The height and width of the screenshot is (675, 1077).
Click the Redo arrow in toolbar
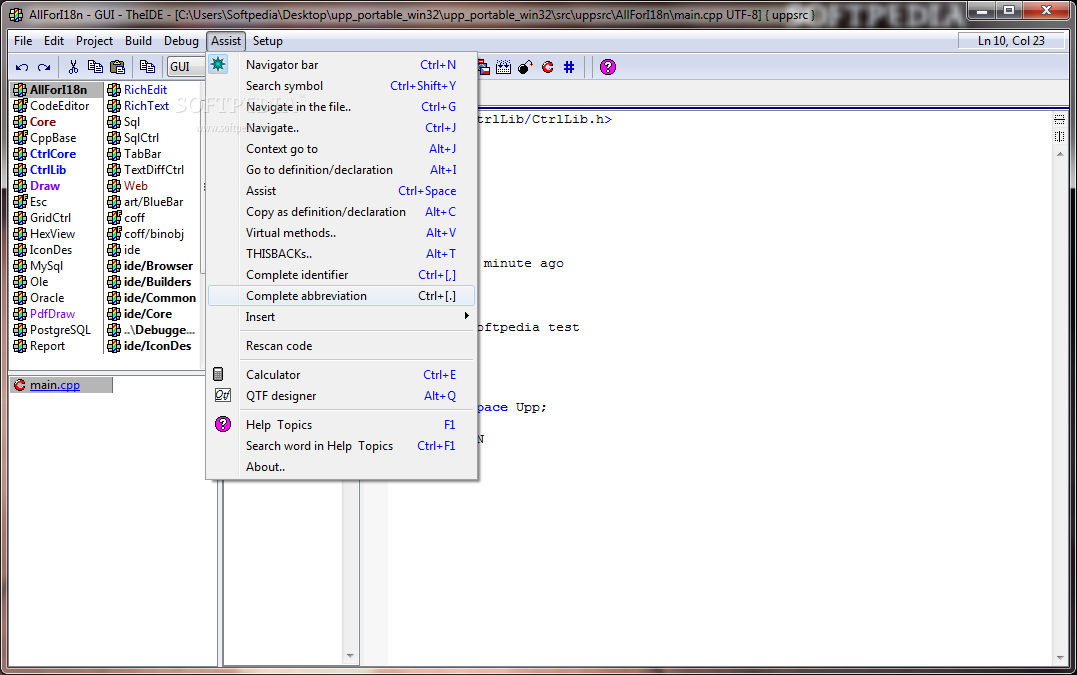(44, 67)
